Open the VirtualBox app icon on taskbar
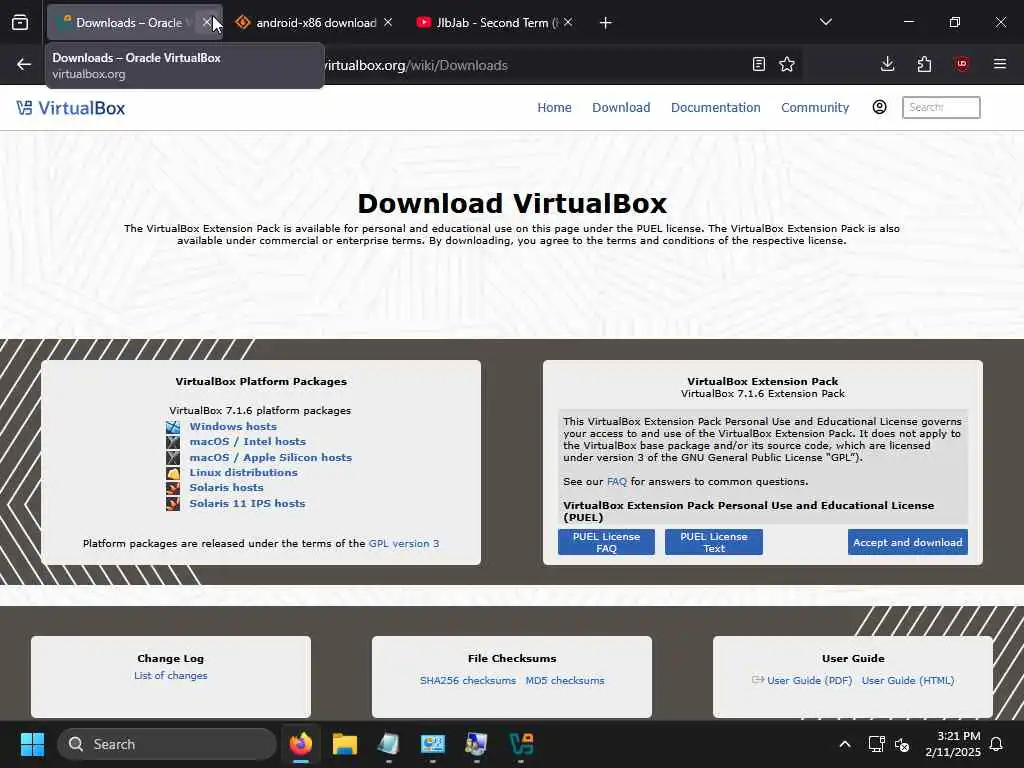Screen dimensions: 1024x768 point(521,744)
